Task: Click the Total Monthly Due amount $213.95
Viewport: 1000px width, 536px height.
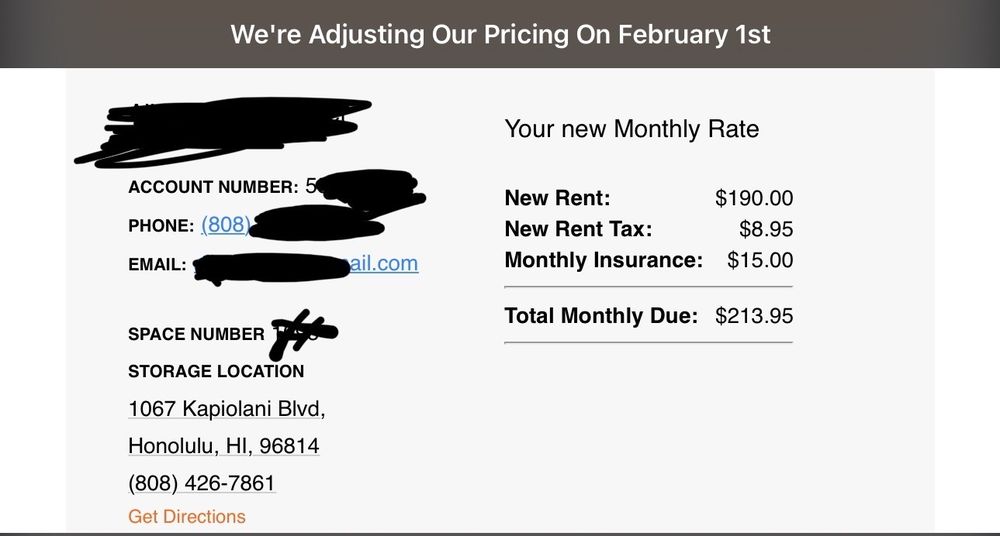Action: 754,316
